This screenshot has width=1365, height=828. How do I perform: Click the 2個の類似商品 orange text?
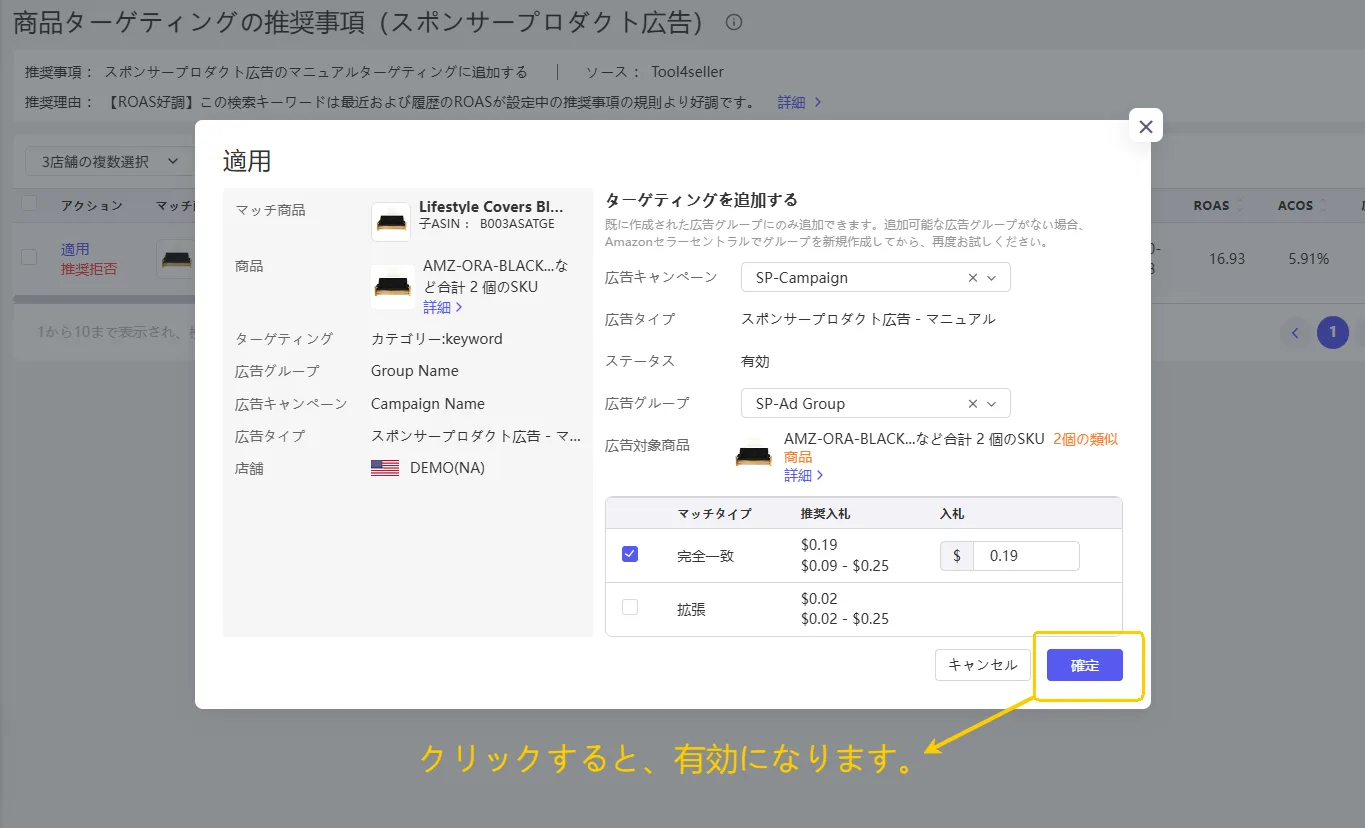tap(952, 448)
